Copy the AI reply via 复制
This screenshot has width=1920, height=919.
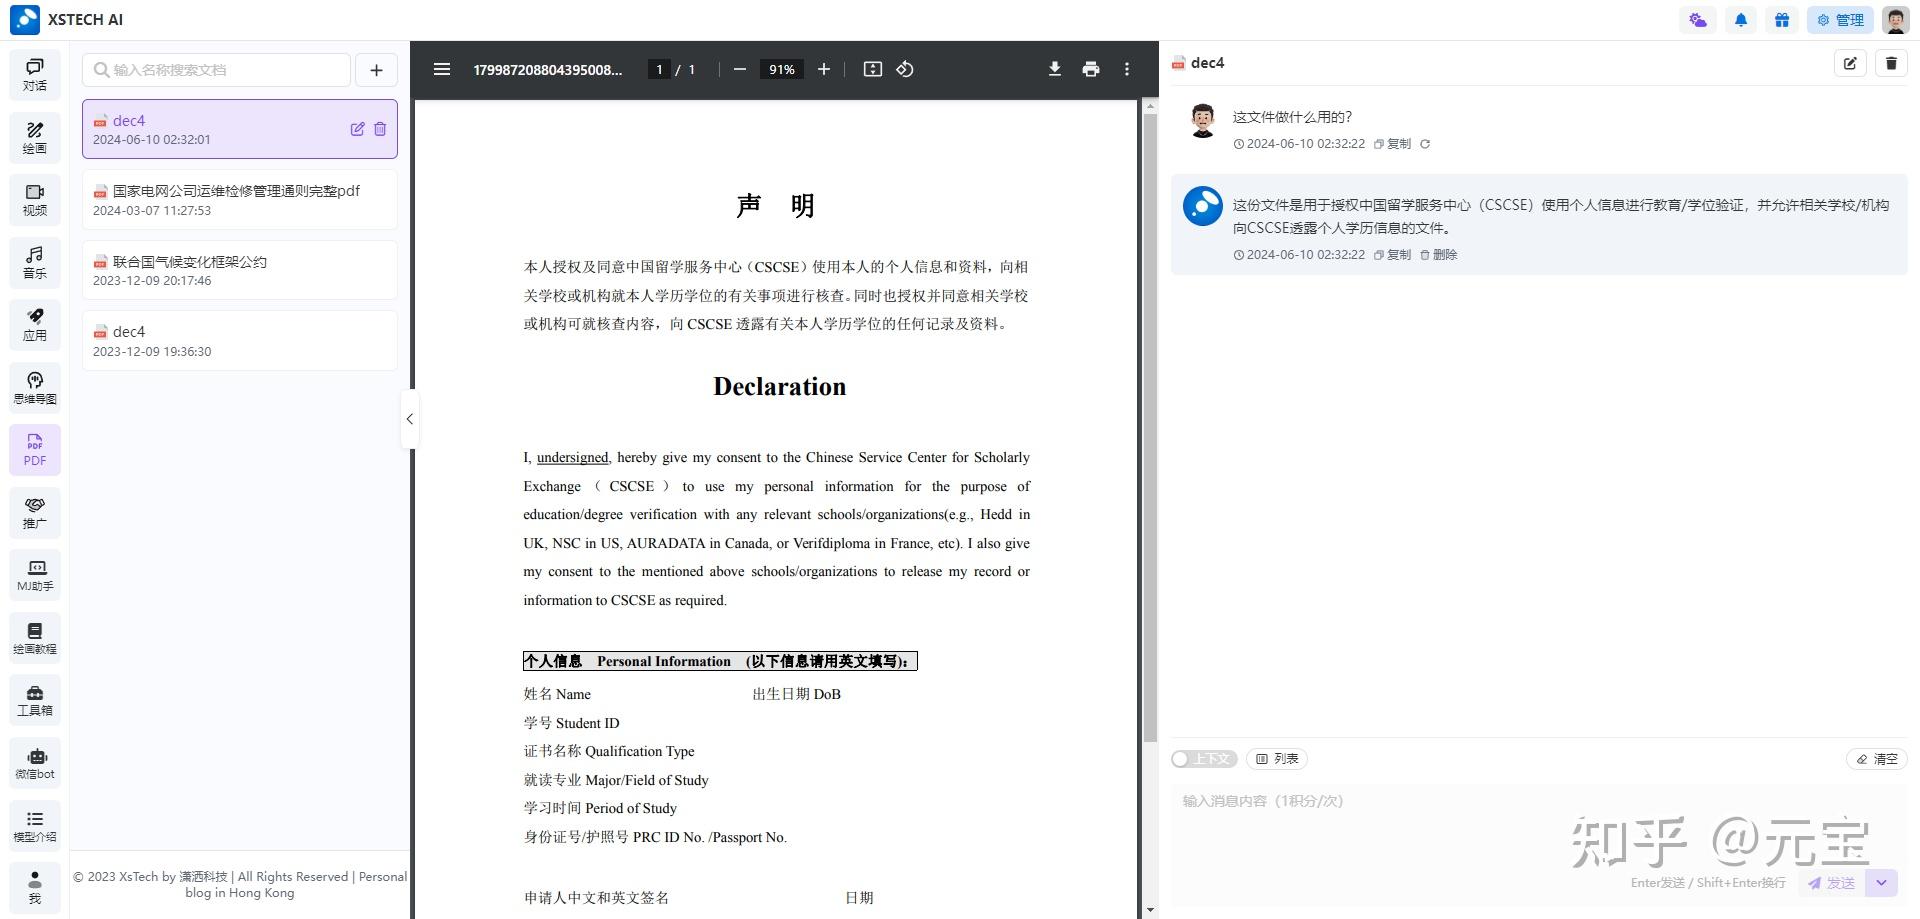pyautogui.click(x=1394, y=254)
